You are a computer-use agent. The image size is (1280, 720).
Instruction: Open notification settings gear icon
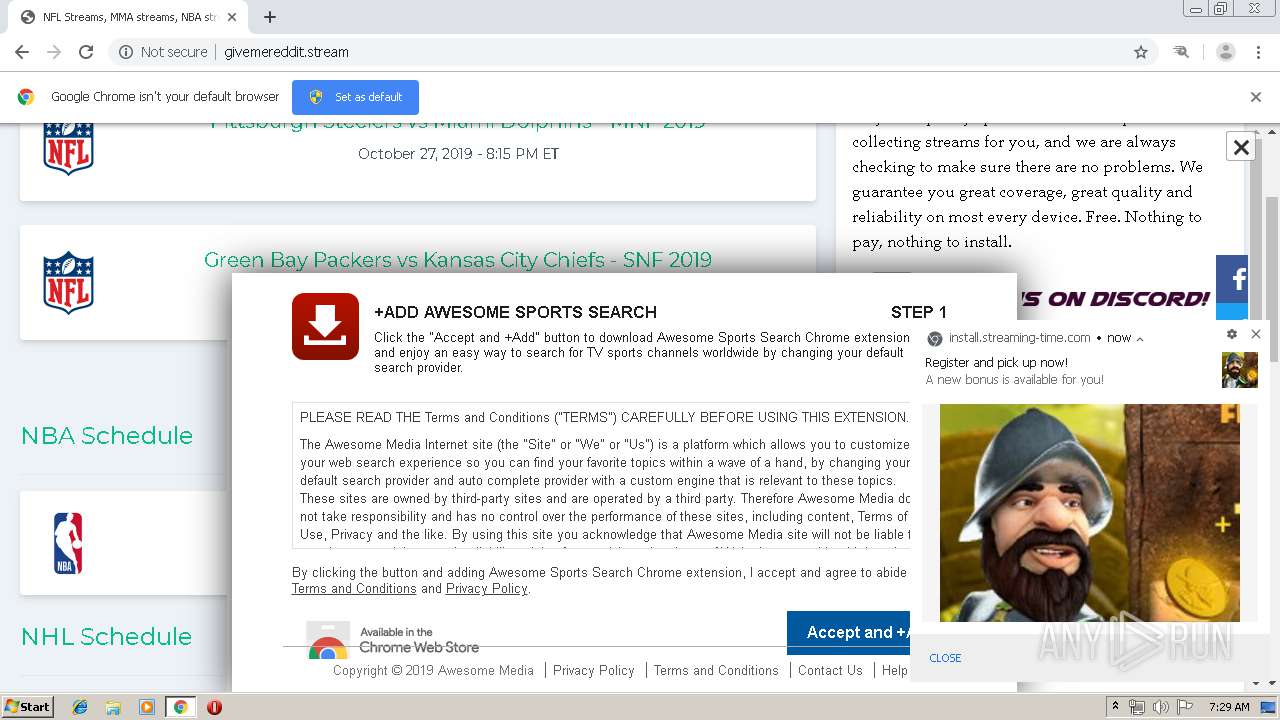tap(1232, 335)
